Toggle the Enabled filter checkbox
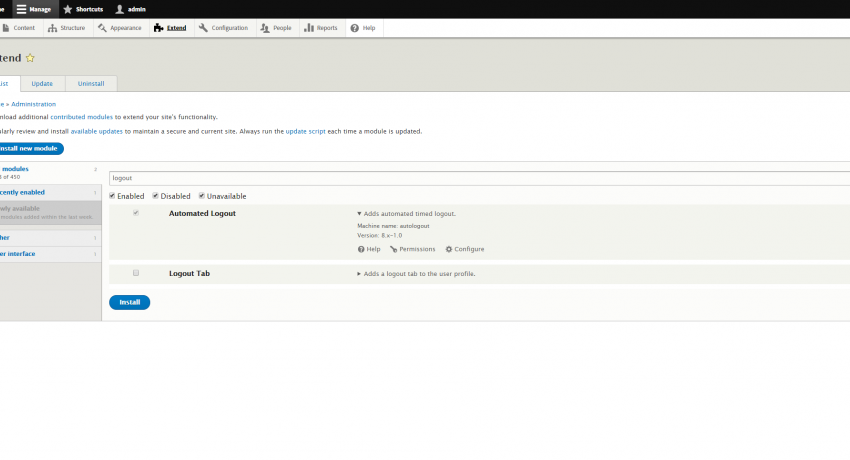 point(112,196)
